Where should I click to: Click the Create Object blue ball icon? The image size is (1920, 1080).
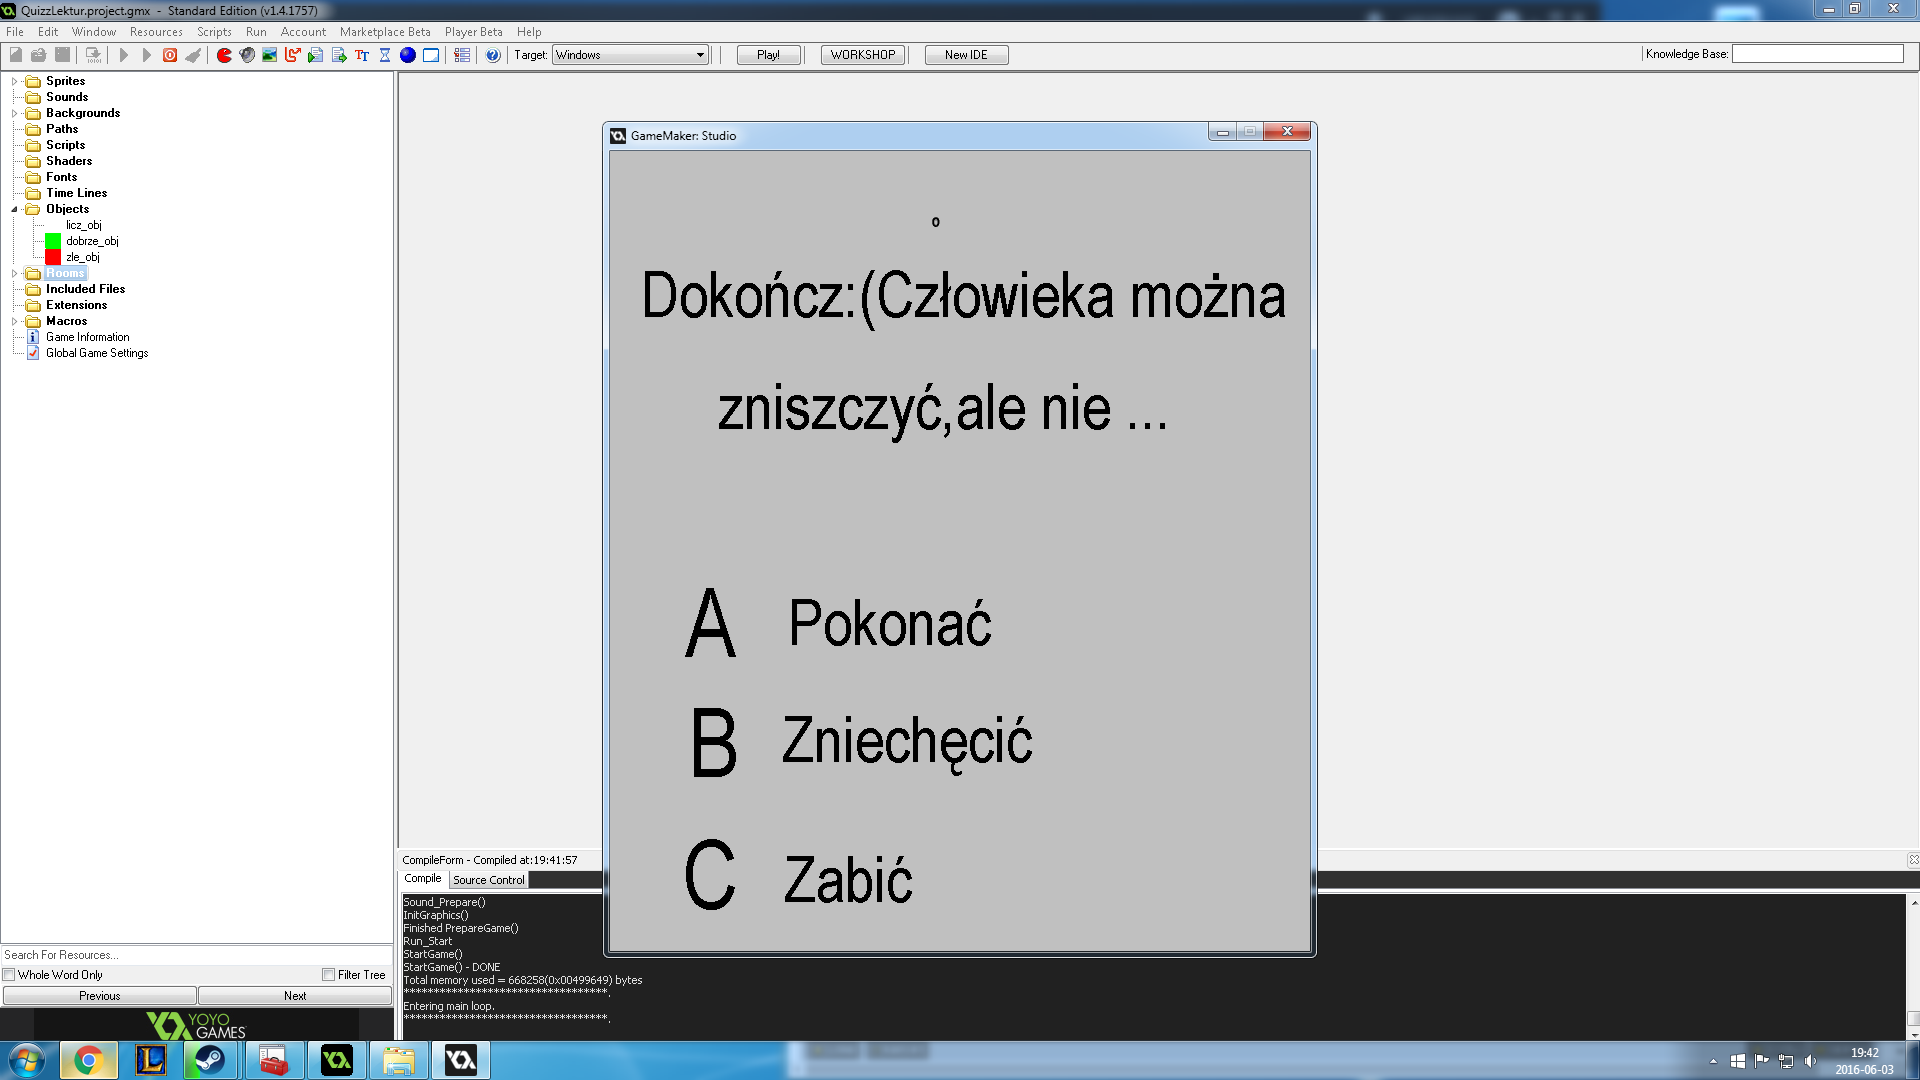[x=408, y=55]
